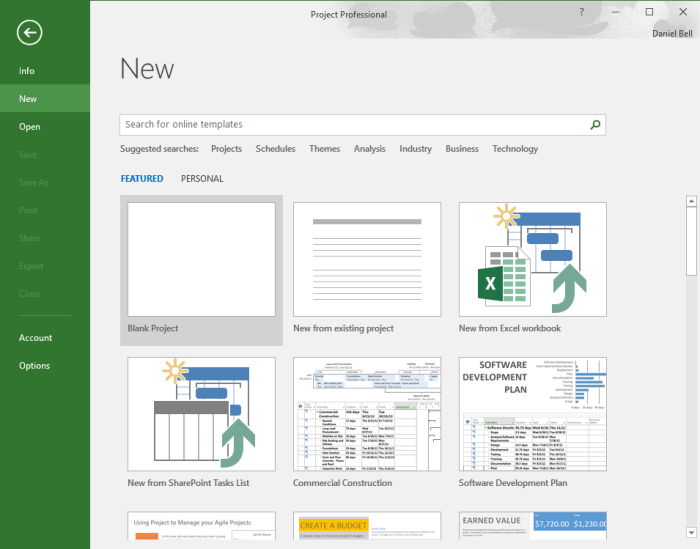
Task: Open Account settings in sidebar
Action: pos(45,337)
